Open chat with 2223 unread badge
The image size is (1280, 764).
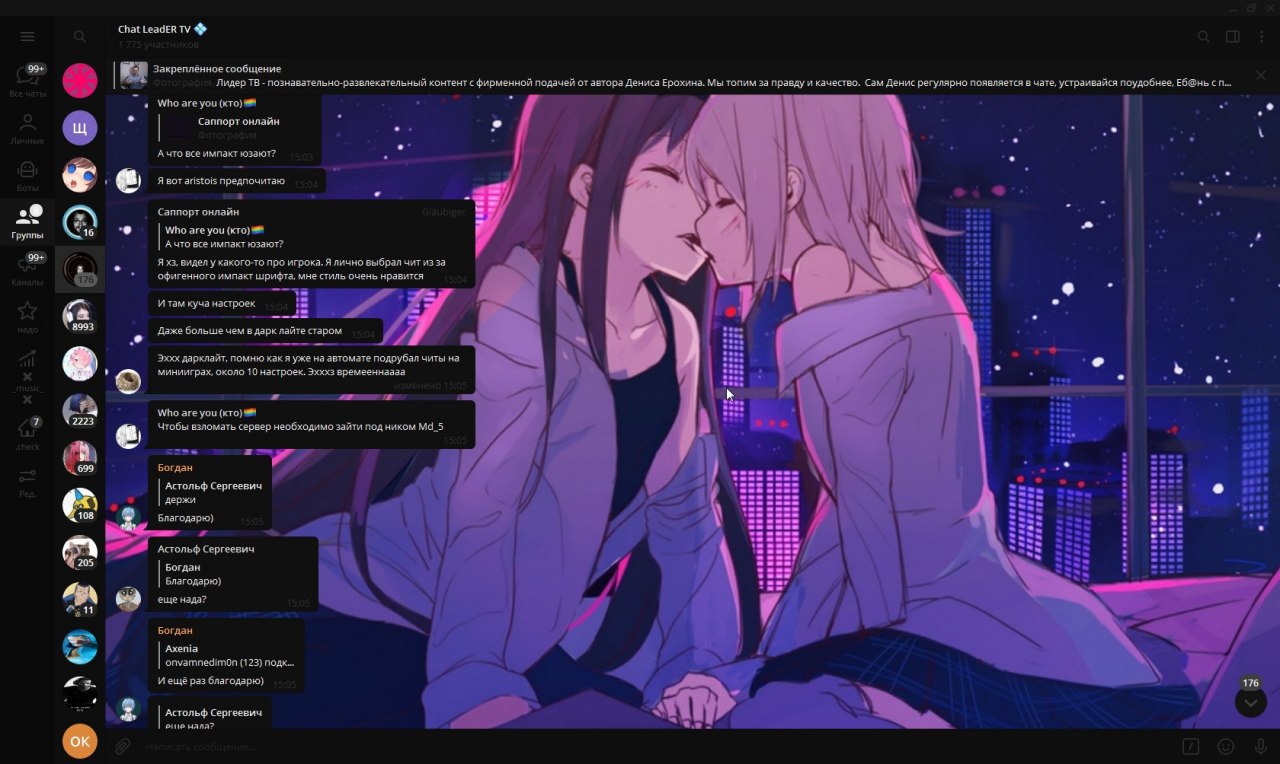tap(80, 411)
